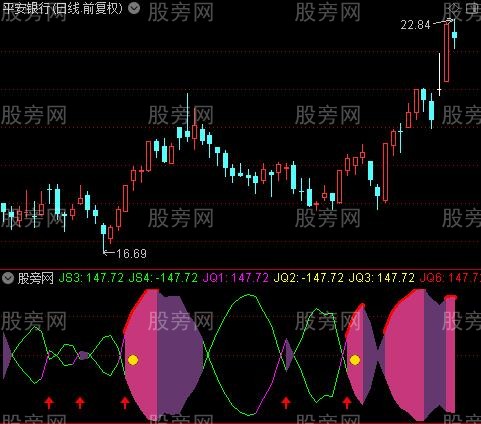
Task: Select the JQ1: 147.72 indicator value
Action: click(x=235, y=278)
